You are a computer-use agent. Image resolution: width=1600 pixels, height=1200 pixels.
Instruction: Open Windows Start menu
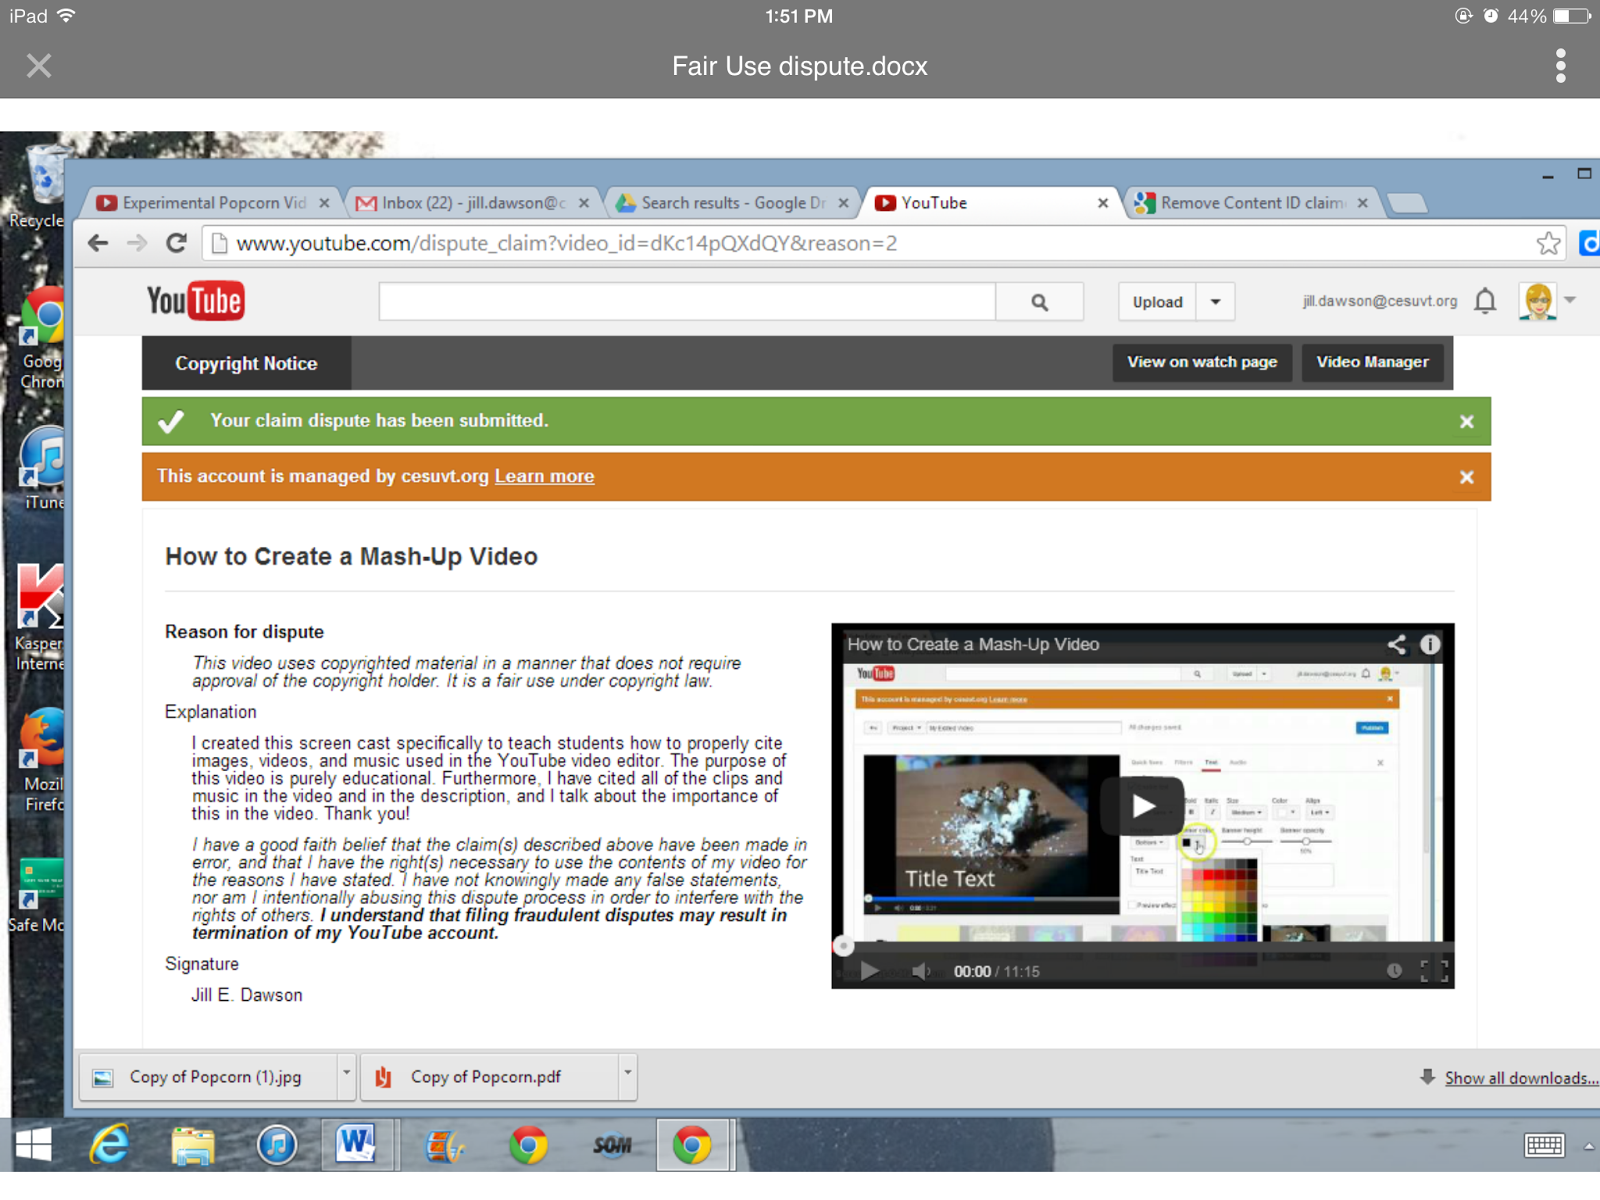[x=33, y=1145]
